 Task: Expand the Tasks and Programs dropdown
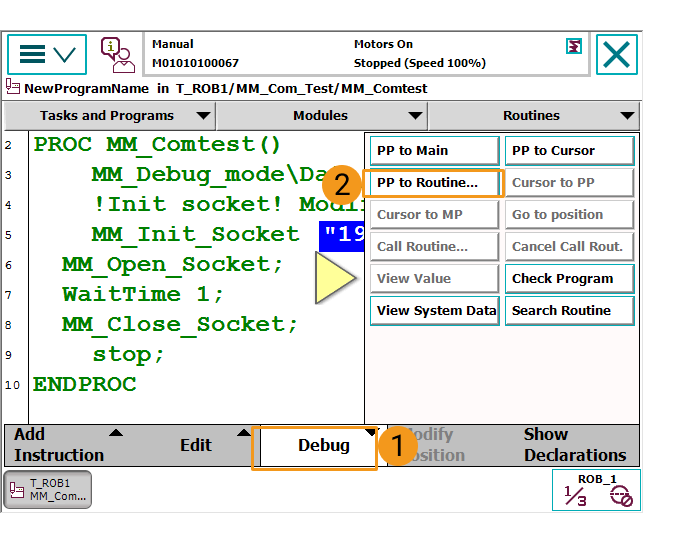point(109,115)
